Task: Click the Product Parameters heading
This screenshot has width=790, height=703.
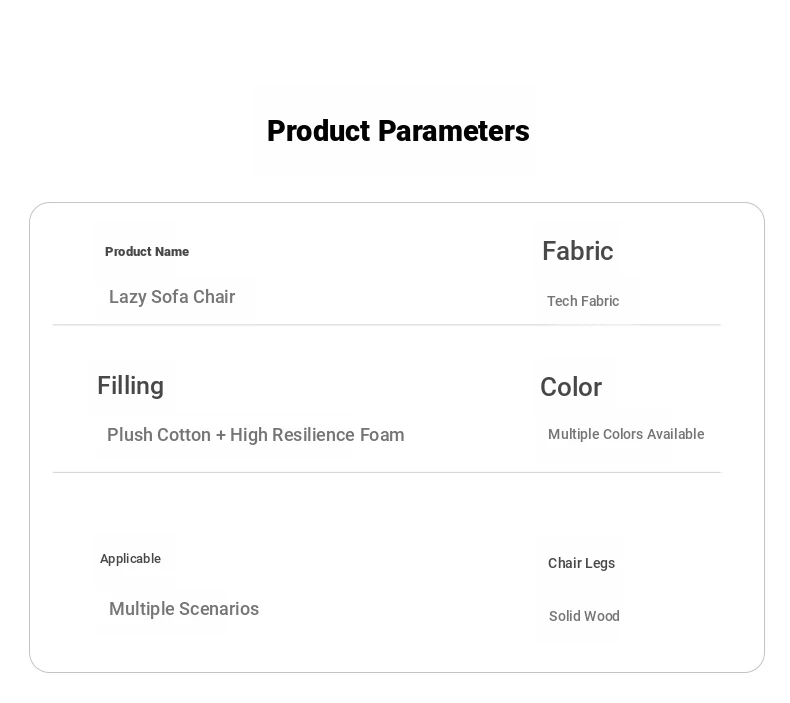Action: click(x=398, y=131)
